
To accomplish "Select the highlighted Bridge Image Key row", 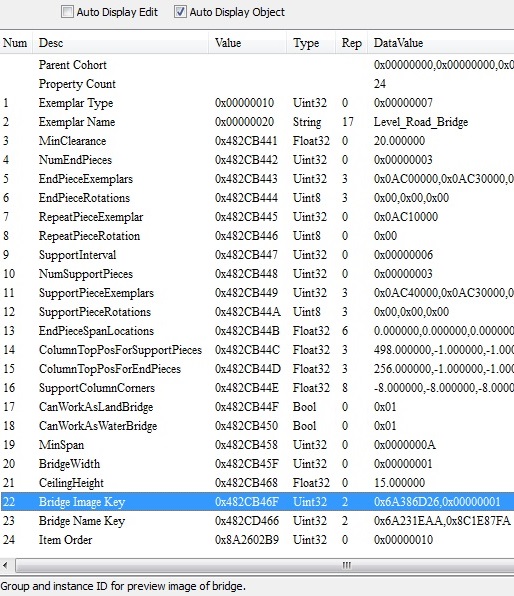I will (257, 502).
